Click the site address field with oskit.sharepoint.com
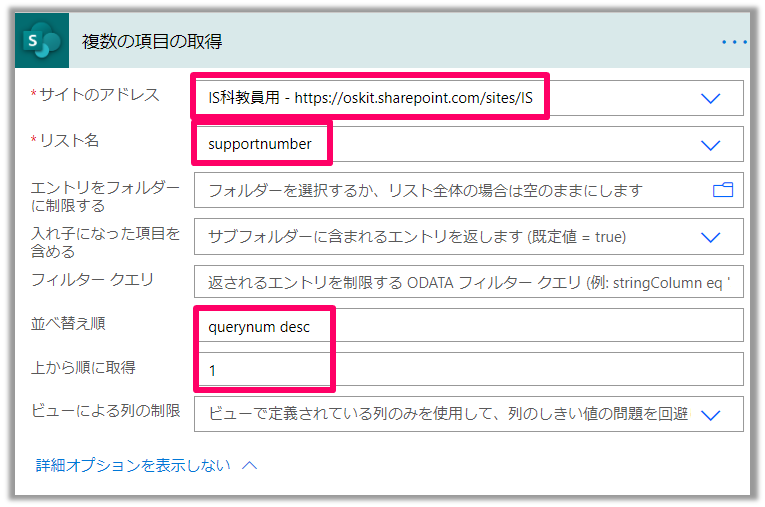 coord(468,98)
